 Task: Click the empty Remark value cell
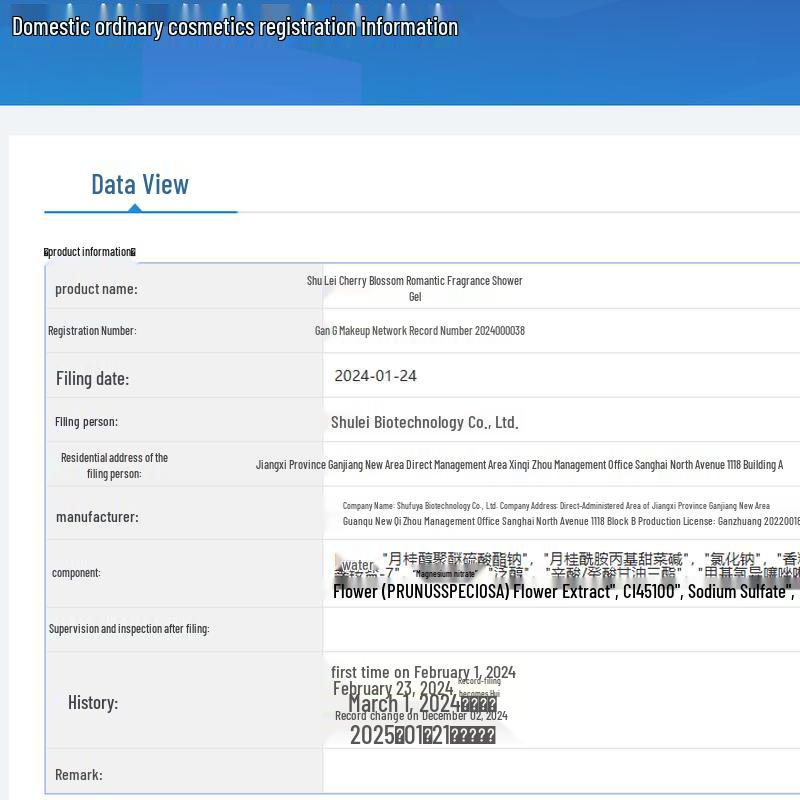[560, 774]
